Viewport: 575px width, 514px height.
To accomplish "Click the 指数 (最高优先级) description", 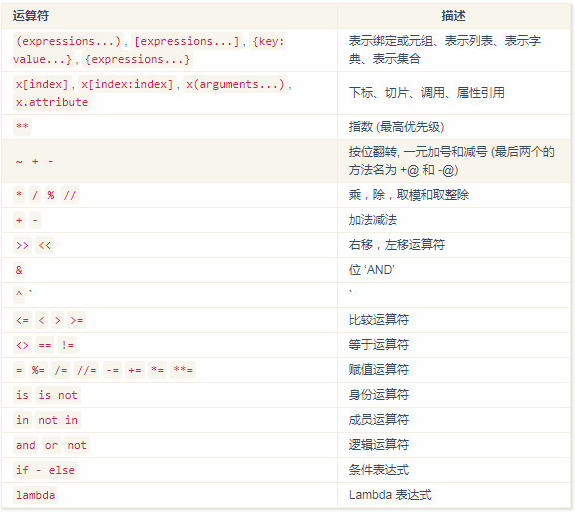I will pos(396,127).
